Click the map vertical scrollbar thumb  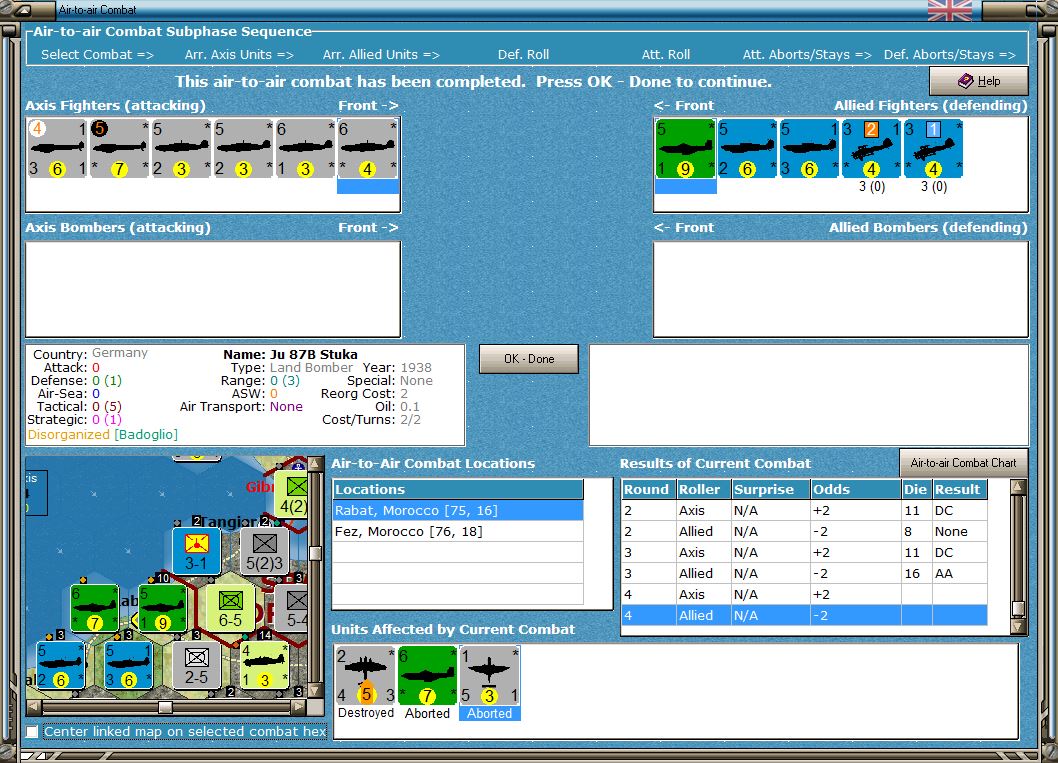[x=315, y=553]
